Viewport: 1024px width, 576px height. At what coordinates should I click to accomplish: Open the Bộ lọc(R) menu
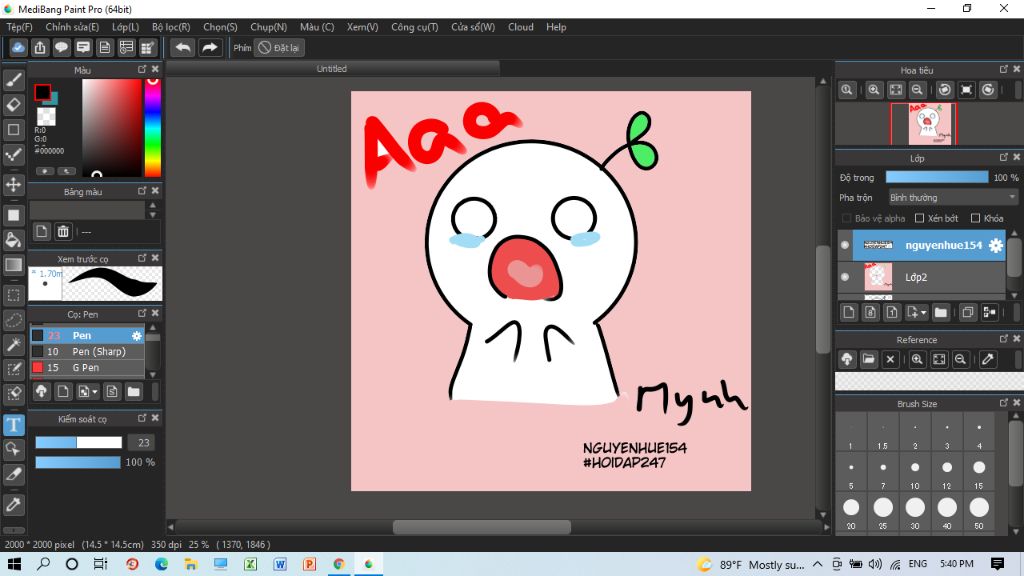(x=171, y=27)
